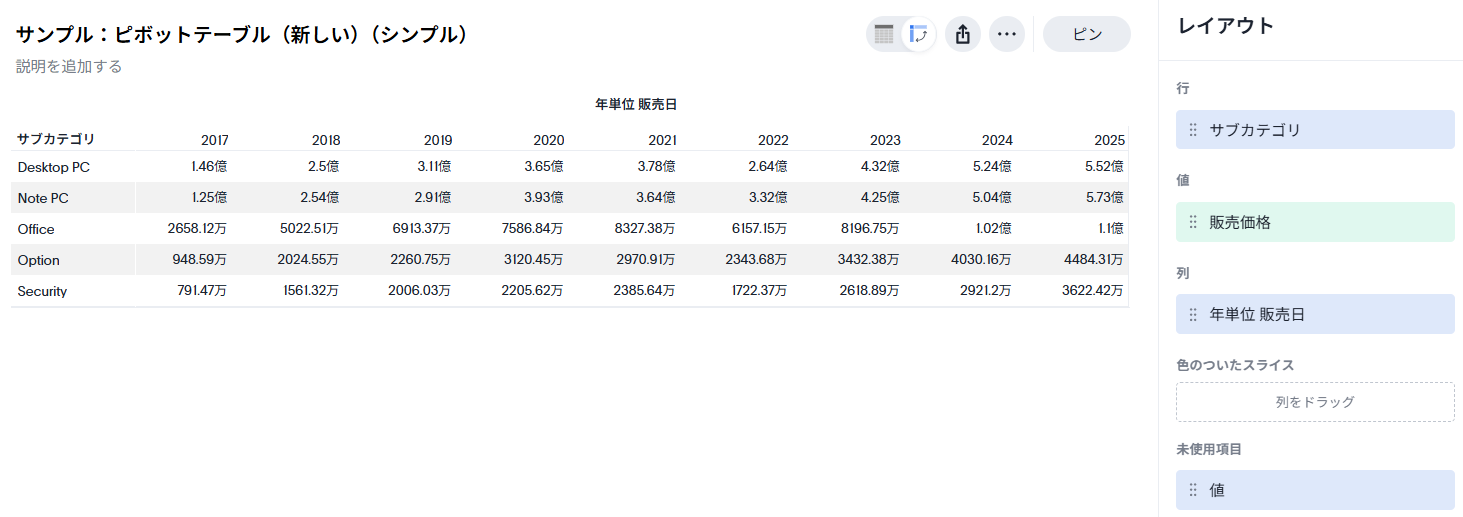1463x517 pixels.
Task: Switch to the table view icon
Action: coord(884,34)
